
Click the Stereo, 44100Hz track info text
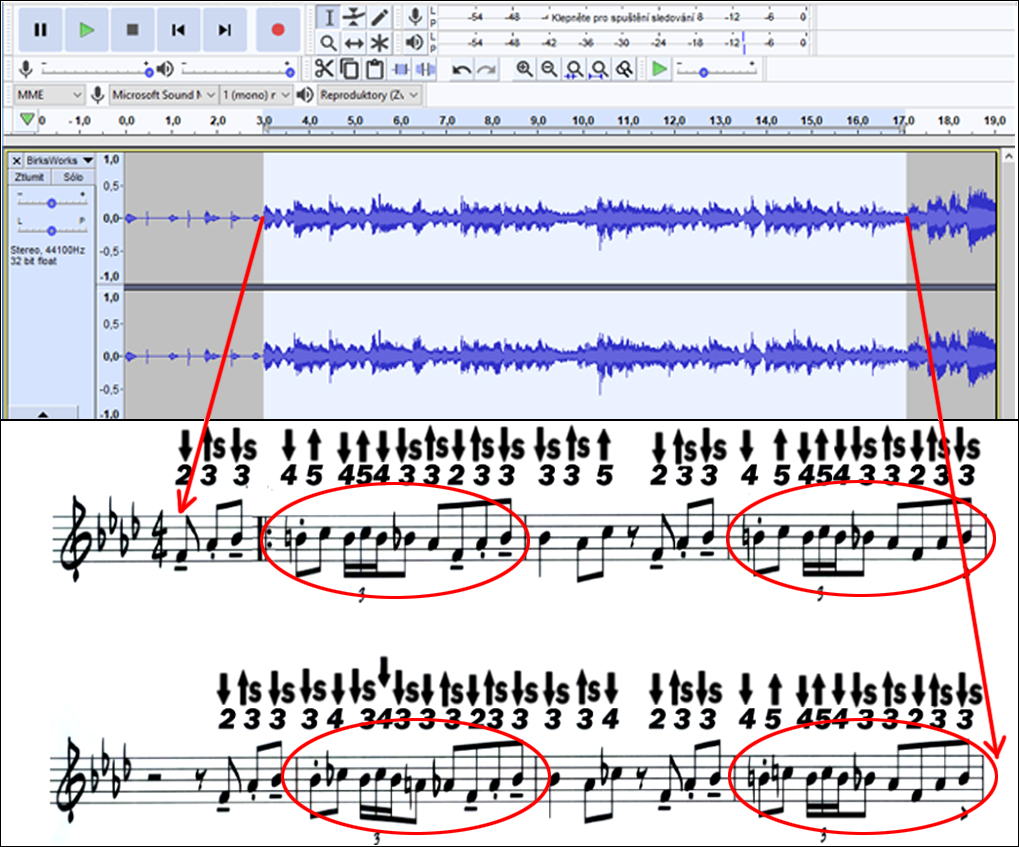(x=47, y=255)
